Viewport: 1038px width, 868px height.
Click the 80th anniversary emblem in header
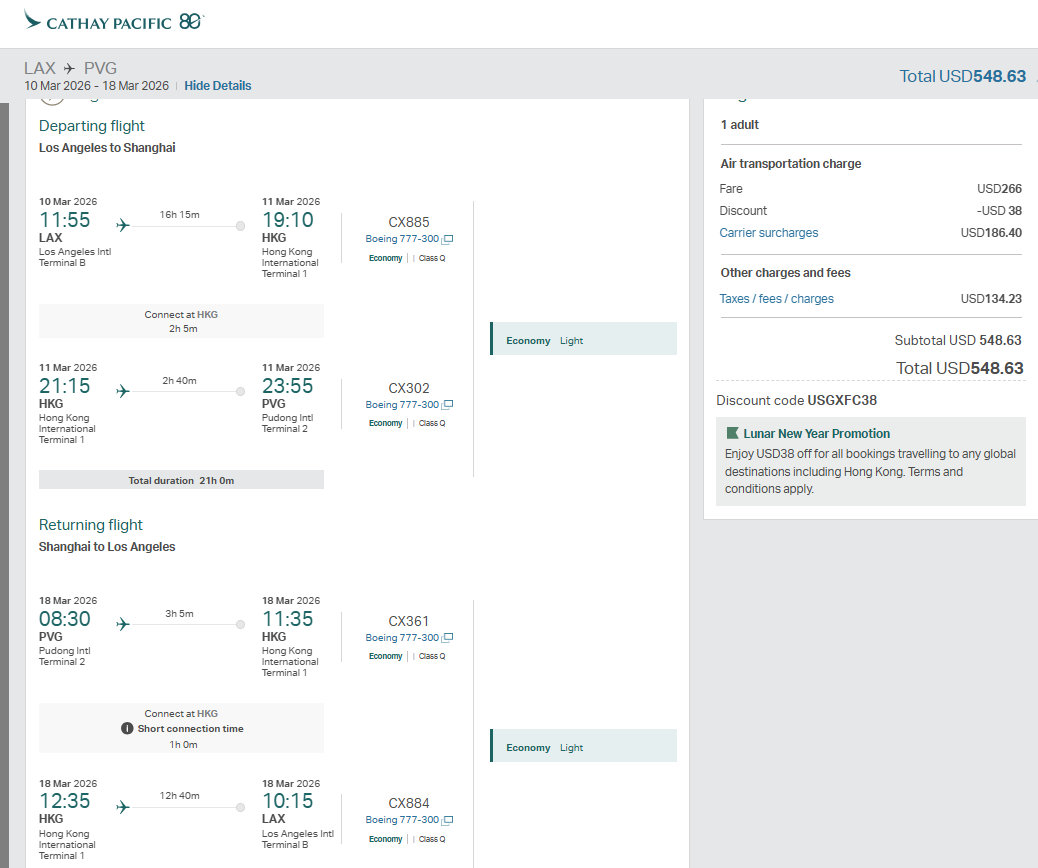[x=190, y=21]
